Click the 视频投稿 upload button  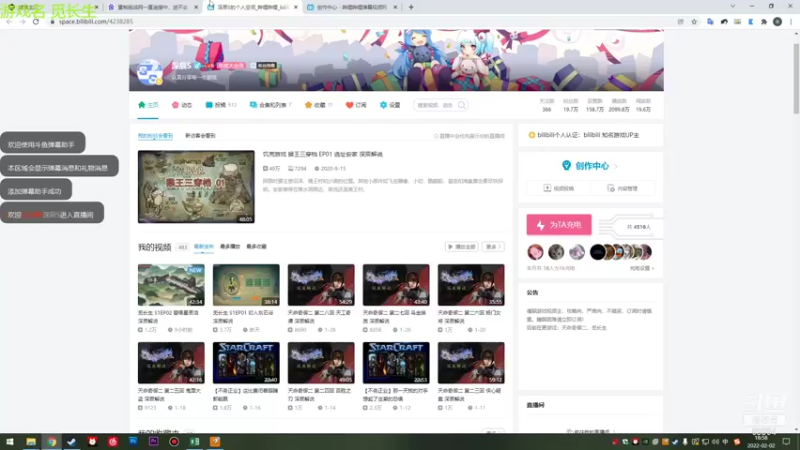click(559, 188)
